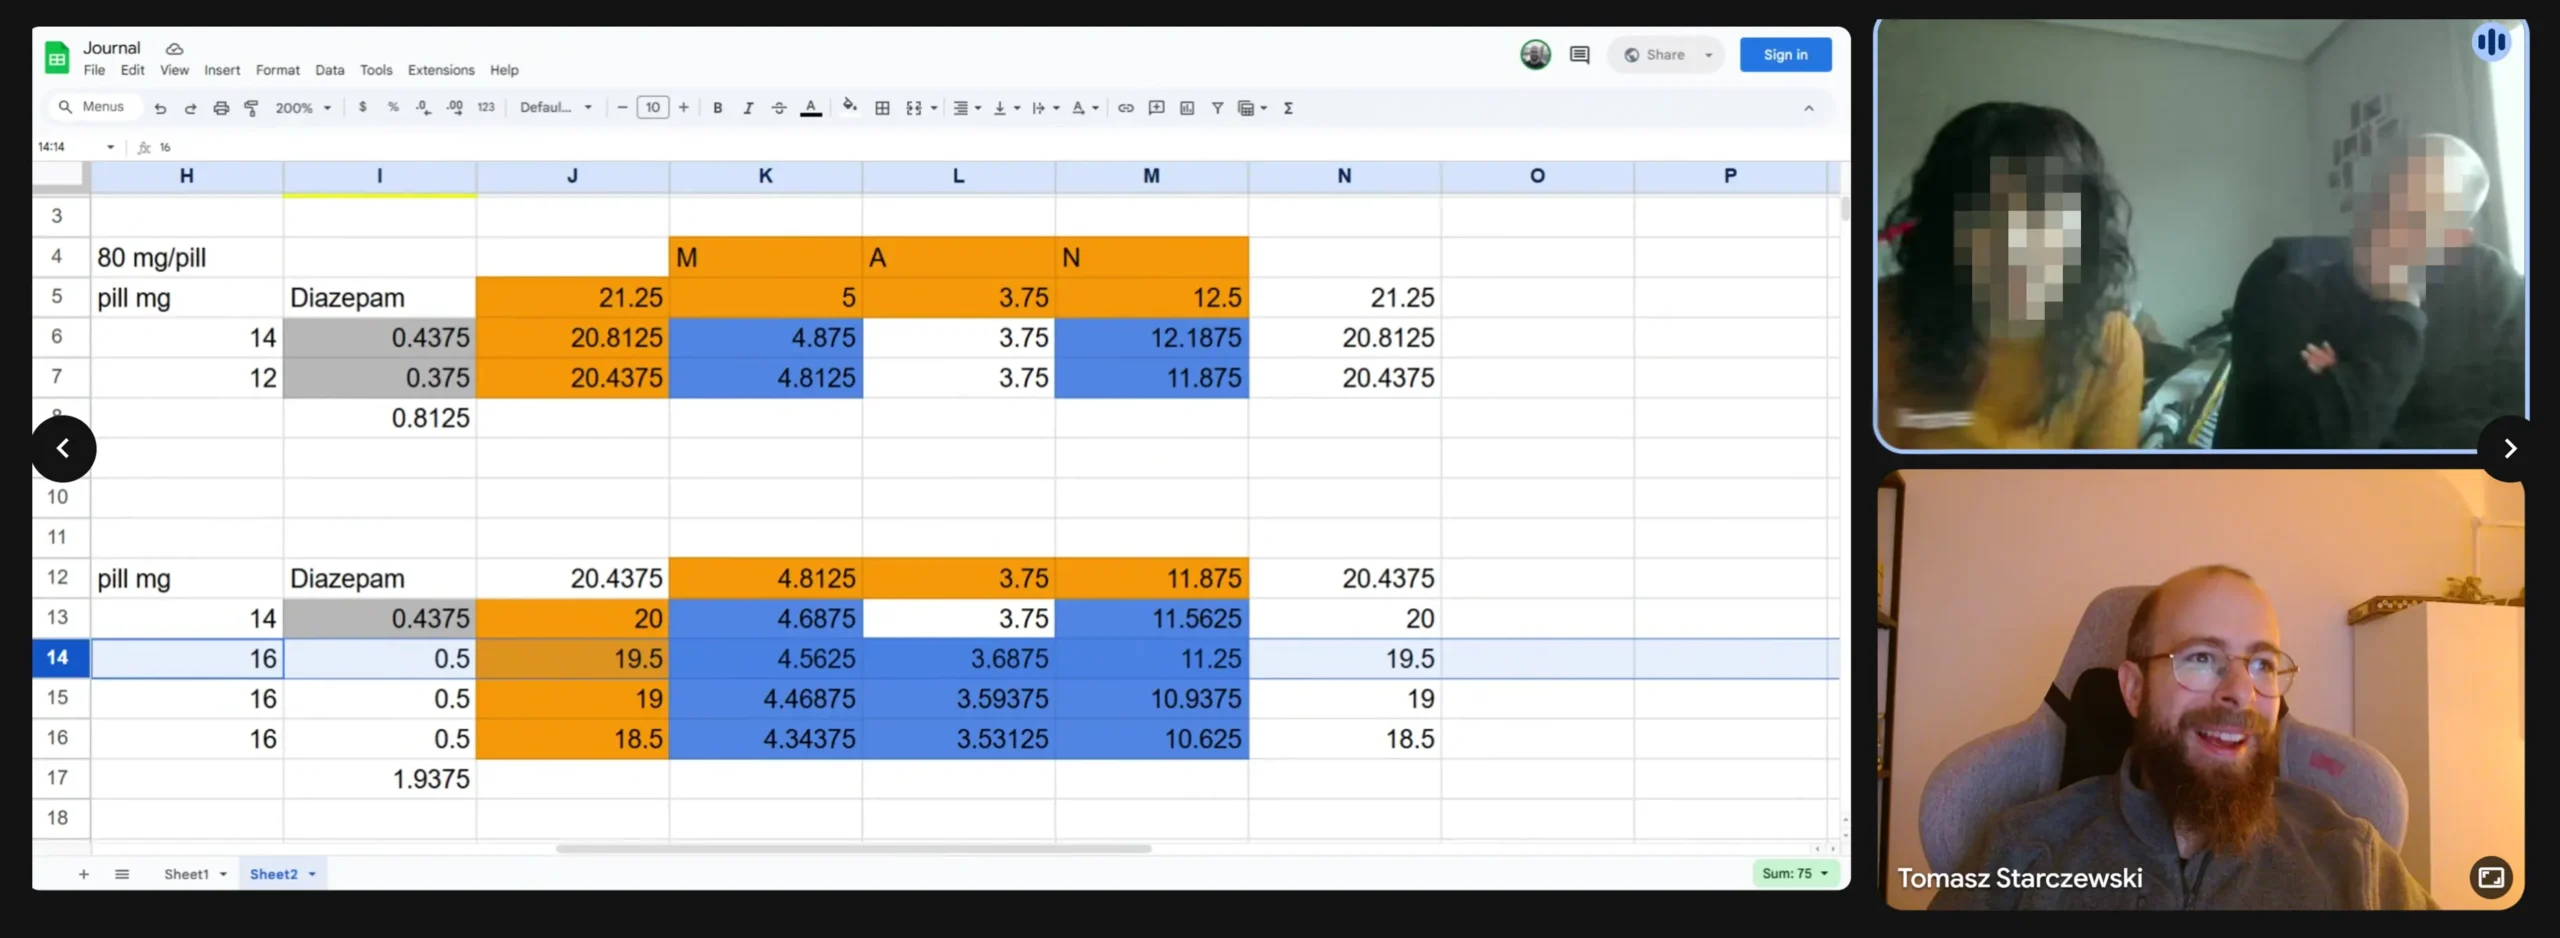This screenshot has width=2560, height=938.
Task: Switch to the Sheet1 tab
Action: (186, 874)
